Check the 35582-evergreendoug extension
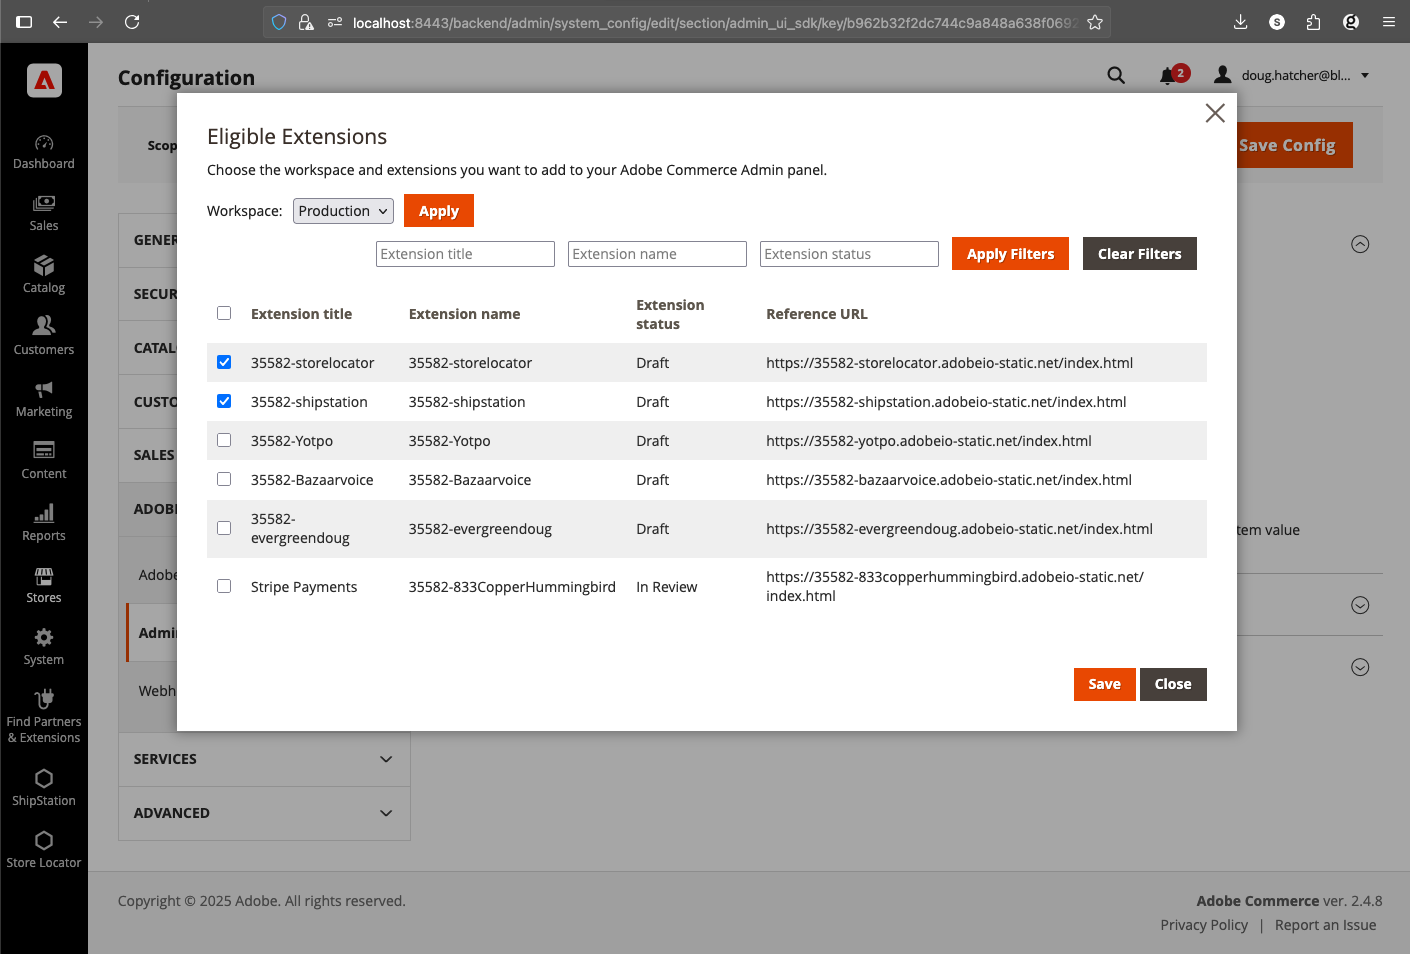 pos(224,528)
